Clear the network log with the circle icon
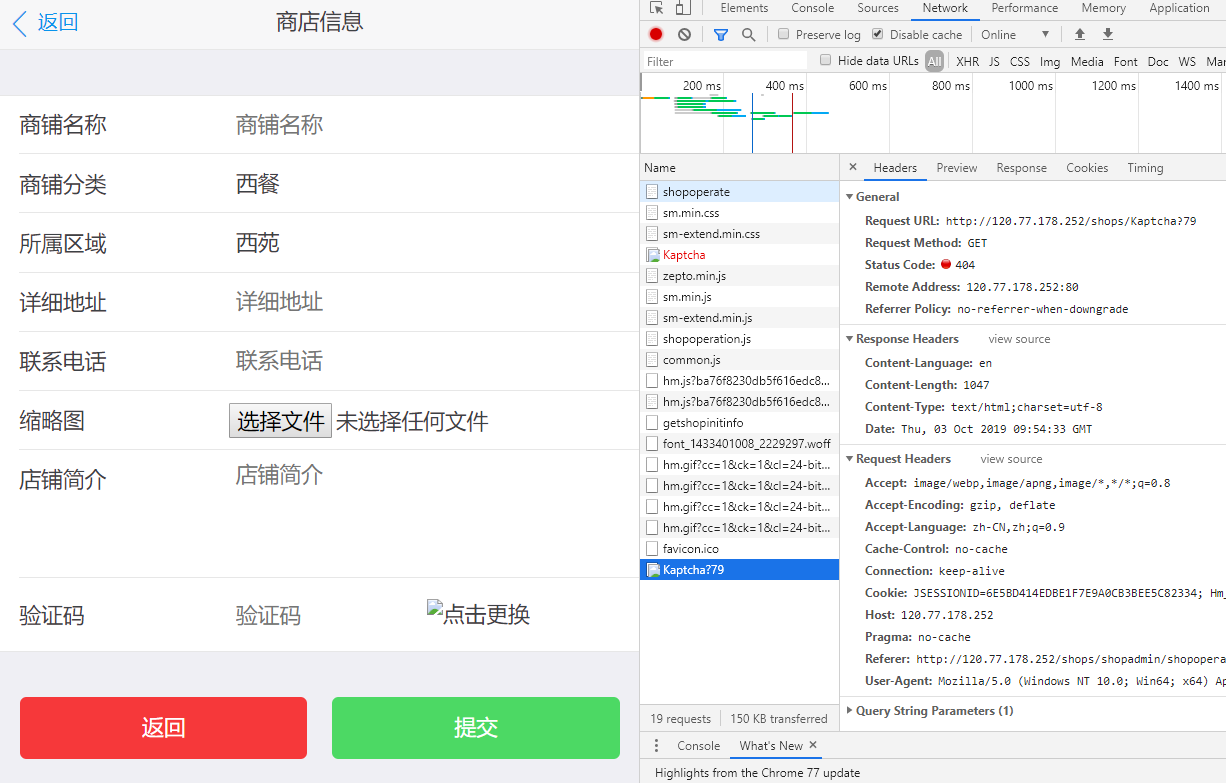The height and width of the screenshot is (783, 1226). 682,34
